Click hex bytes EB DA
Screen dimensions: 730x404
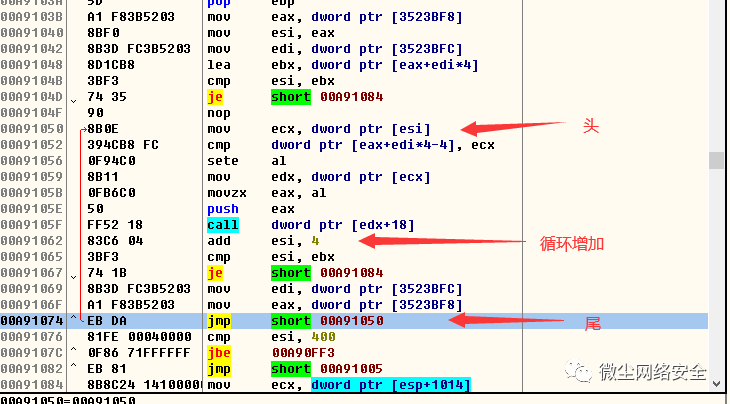coord(107,321)
